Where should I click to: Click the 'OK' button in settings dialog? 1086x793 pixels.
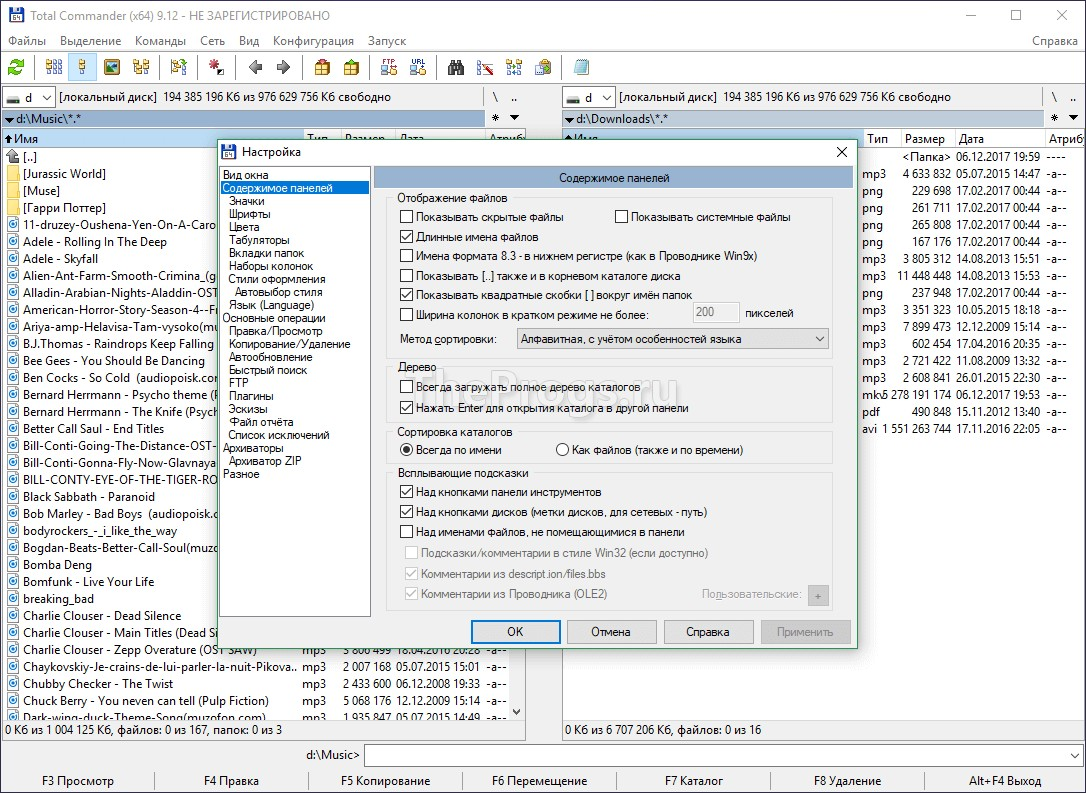point(514,632)
